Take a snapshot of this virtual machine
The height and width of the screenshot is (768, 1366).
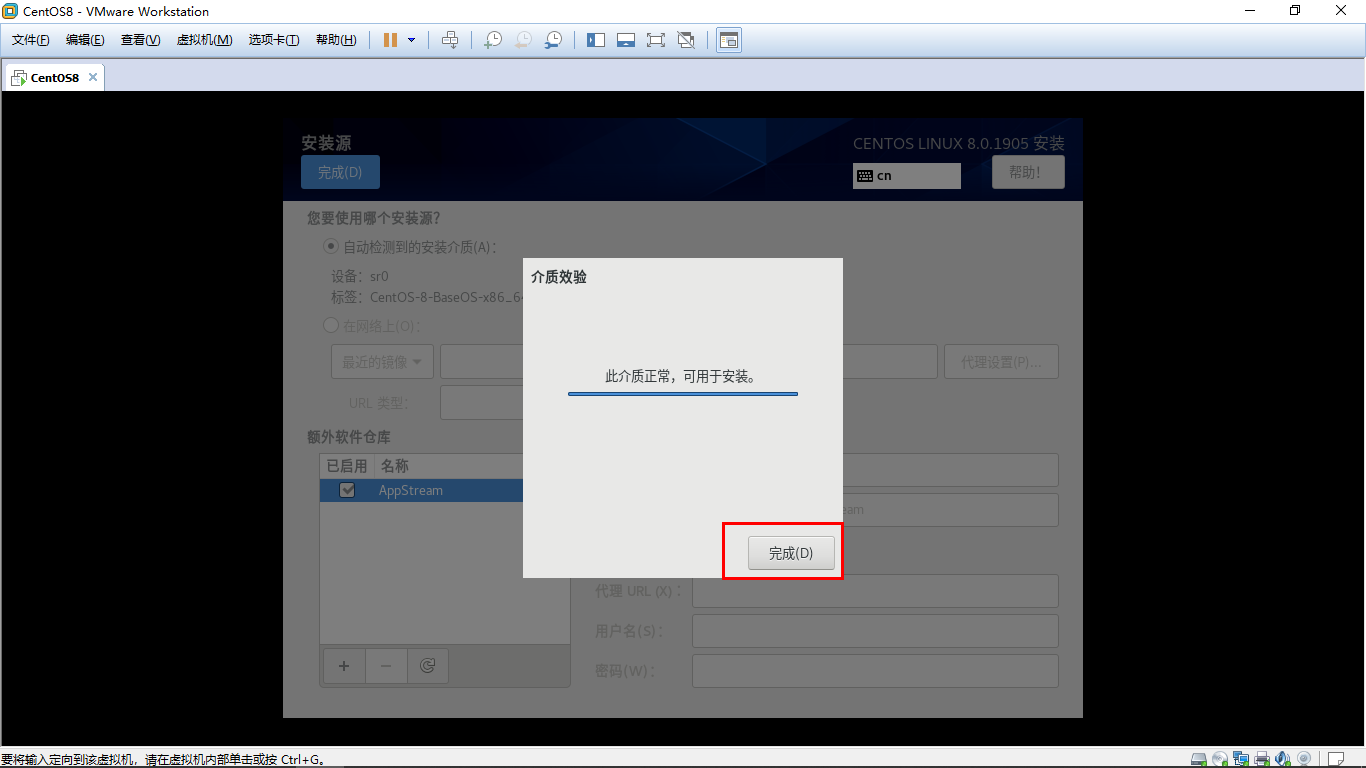click(493, 40)
